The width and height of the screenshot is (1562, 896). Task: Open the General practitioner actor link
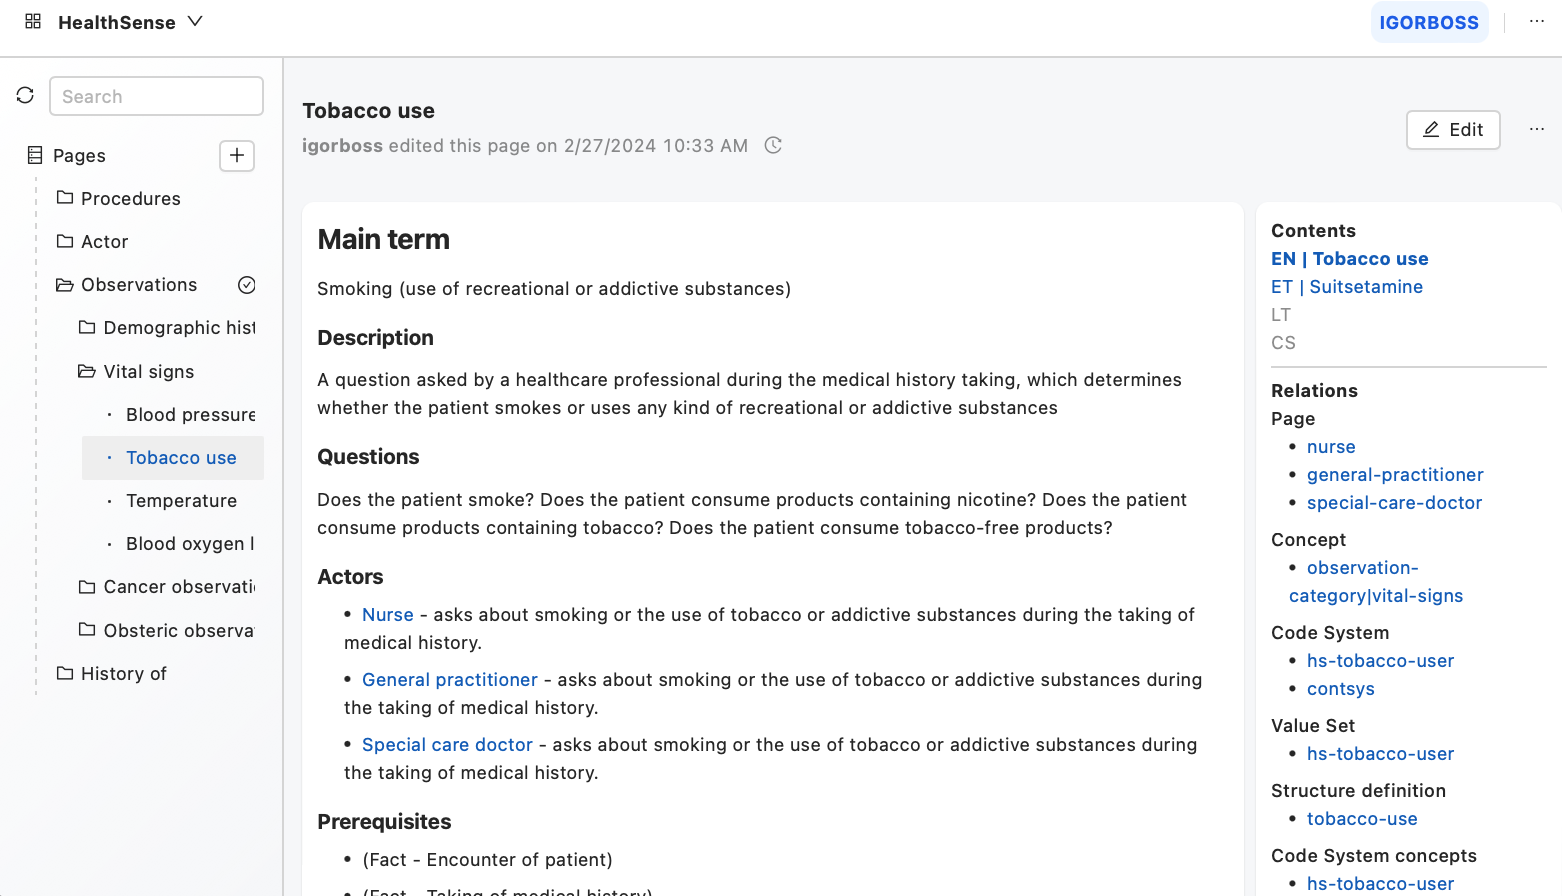(x=449, y=680)
